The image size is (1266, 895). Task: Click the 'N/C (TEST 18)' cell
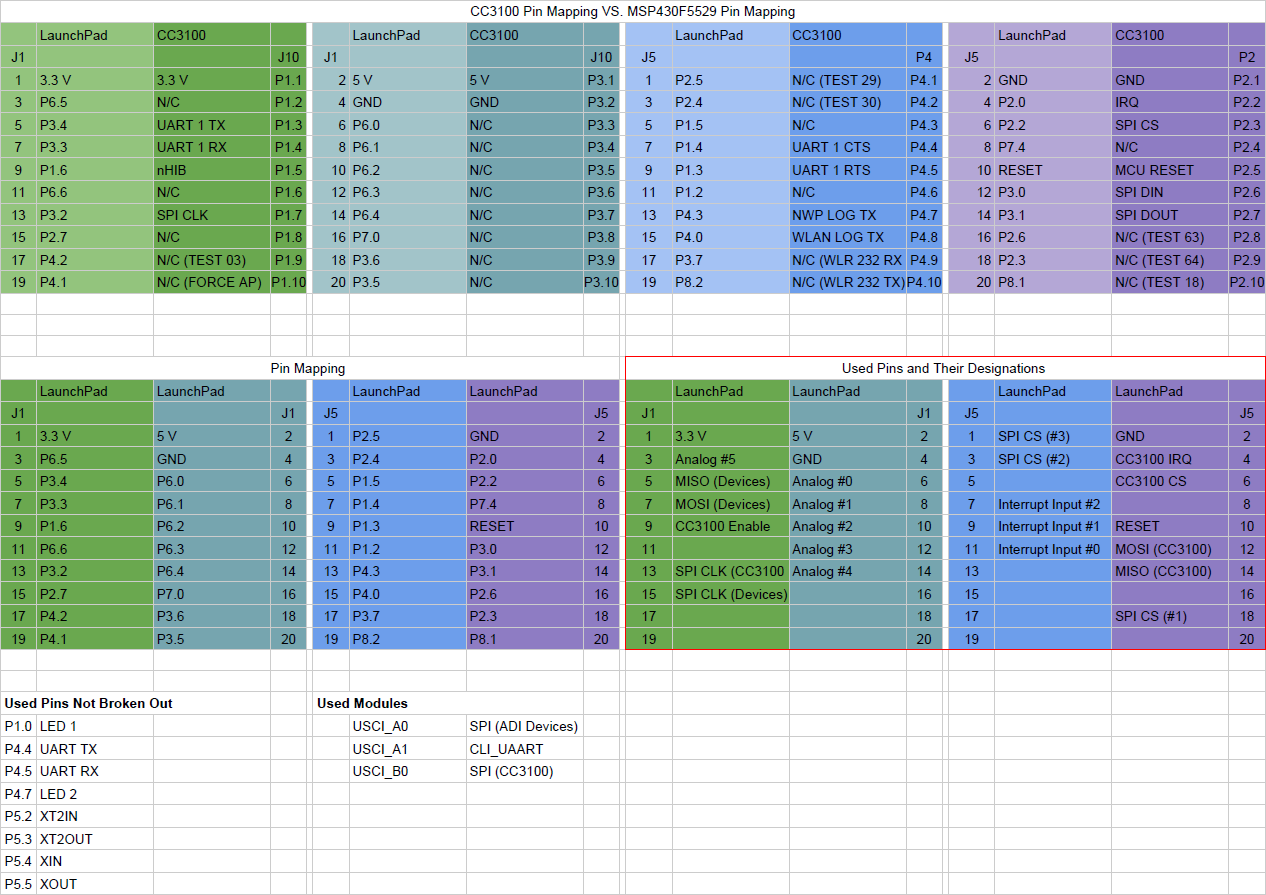click(1170, 282)
